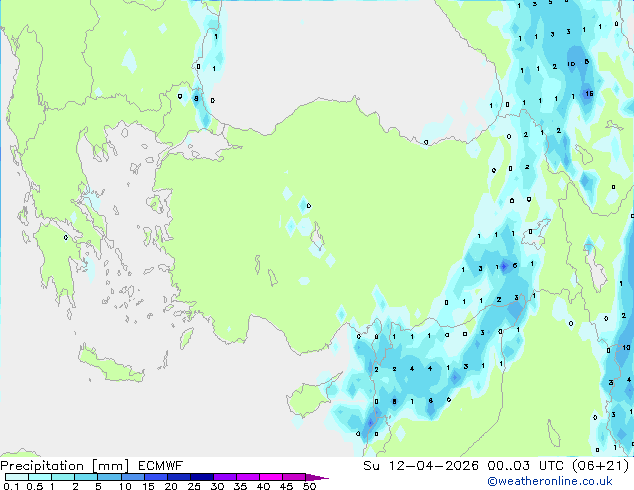The height and width of the screenshot is (490, 634).
Task: Click the 25–30 mm navy legend swatch
Action: tap(201, 477)
